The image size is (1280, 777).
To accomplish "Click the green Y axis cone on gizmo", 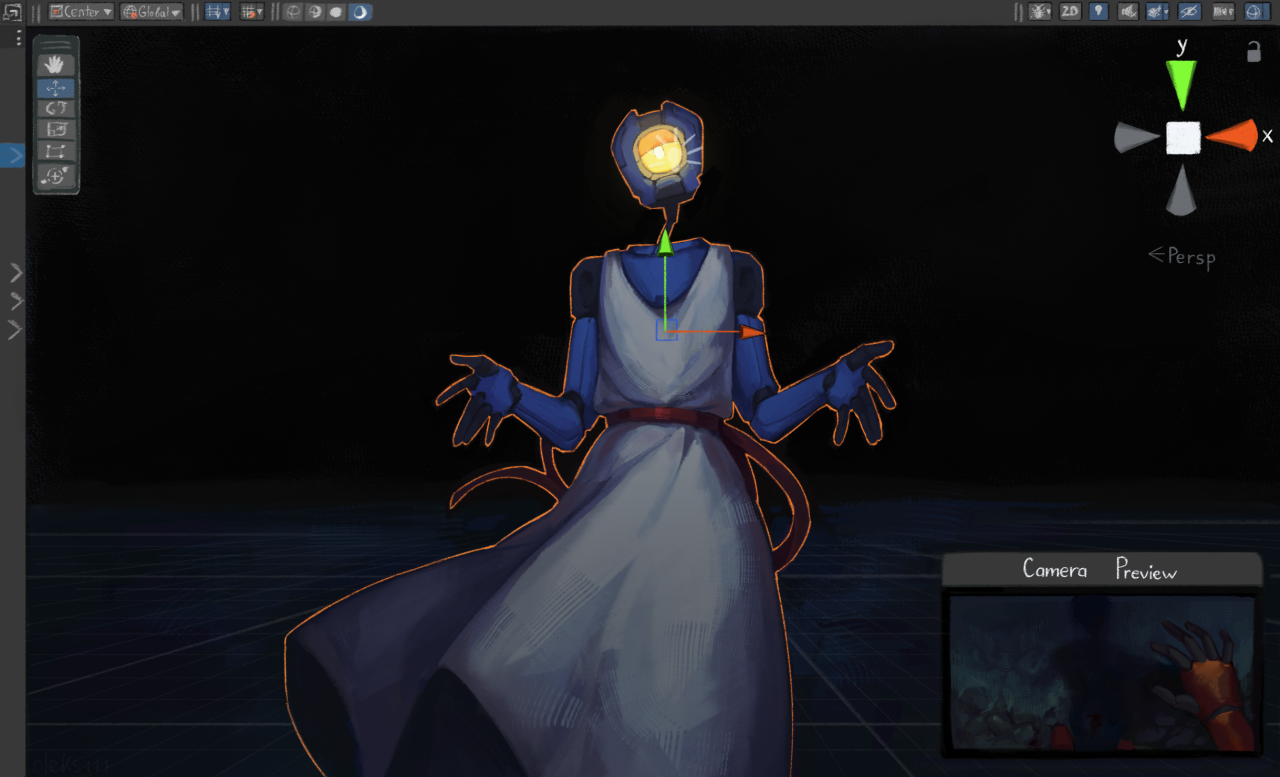I will click(1182, 83).
